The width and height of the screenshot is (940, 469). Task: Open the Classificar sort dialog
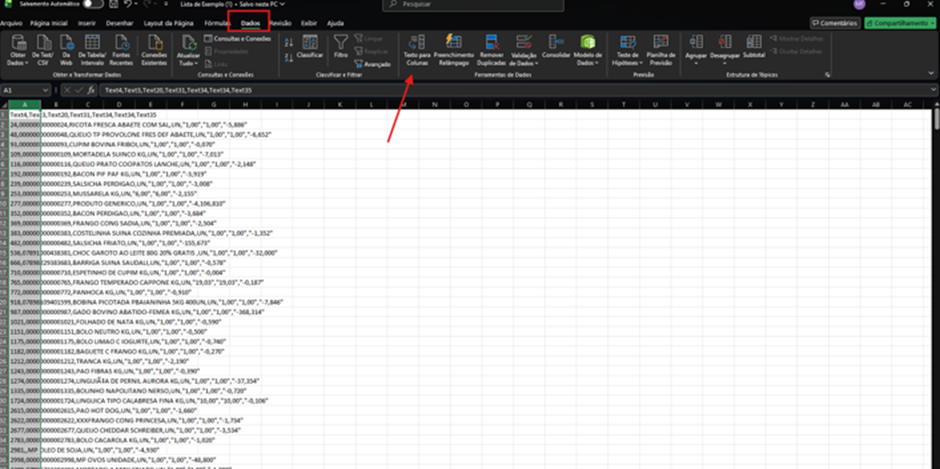click(x=310, y=46)
